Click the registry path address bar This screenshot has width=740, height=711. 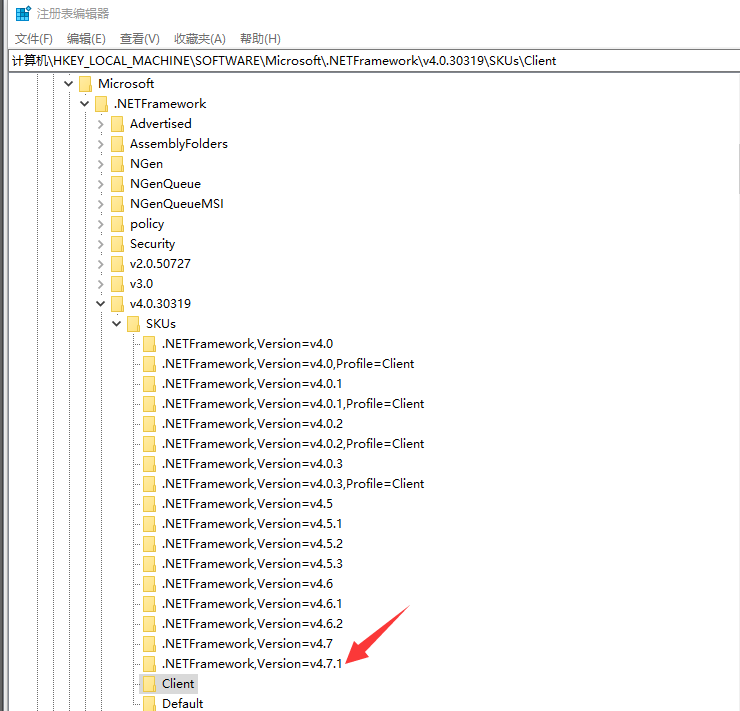click(374, 61)
